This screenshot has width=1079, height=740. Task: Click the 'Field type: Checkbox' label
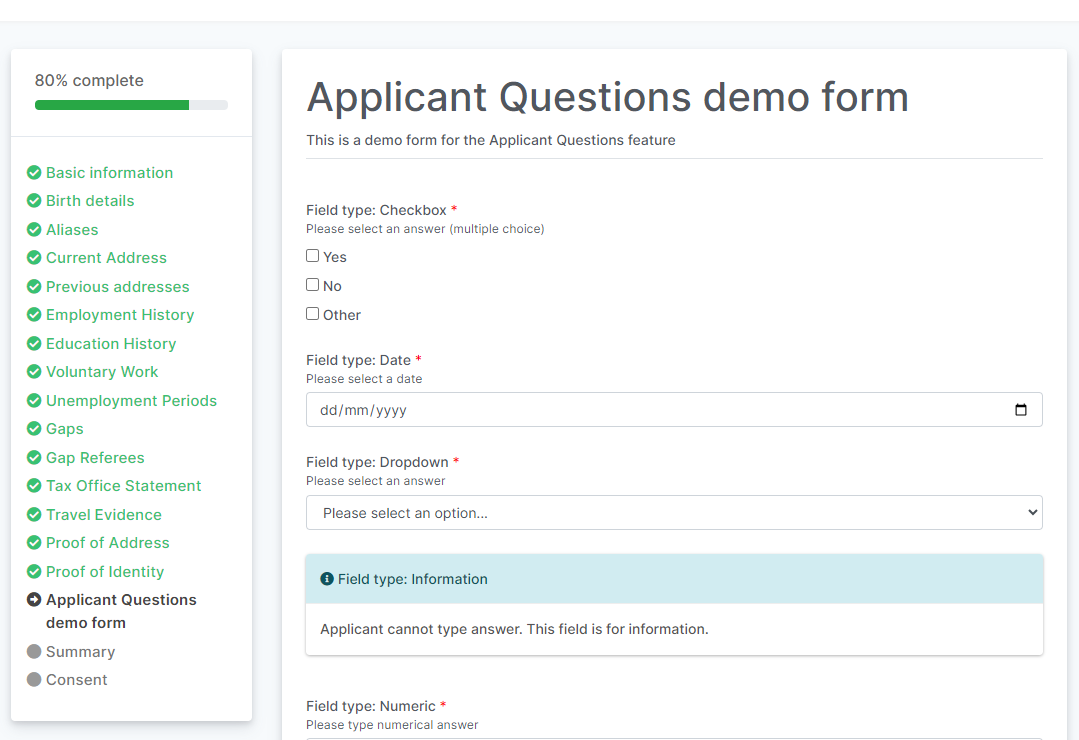(x=376, y=210)
